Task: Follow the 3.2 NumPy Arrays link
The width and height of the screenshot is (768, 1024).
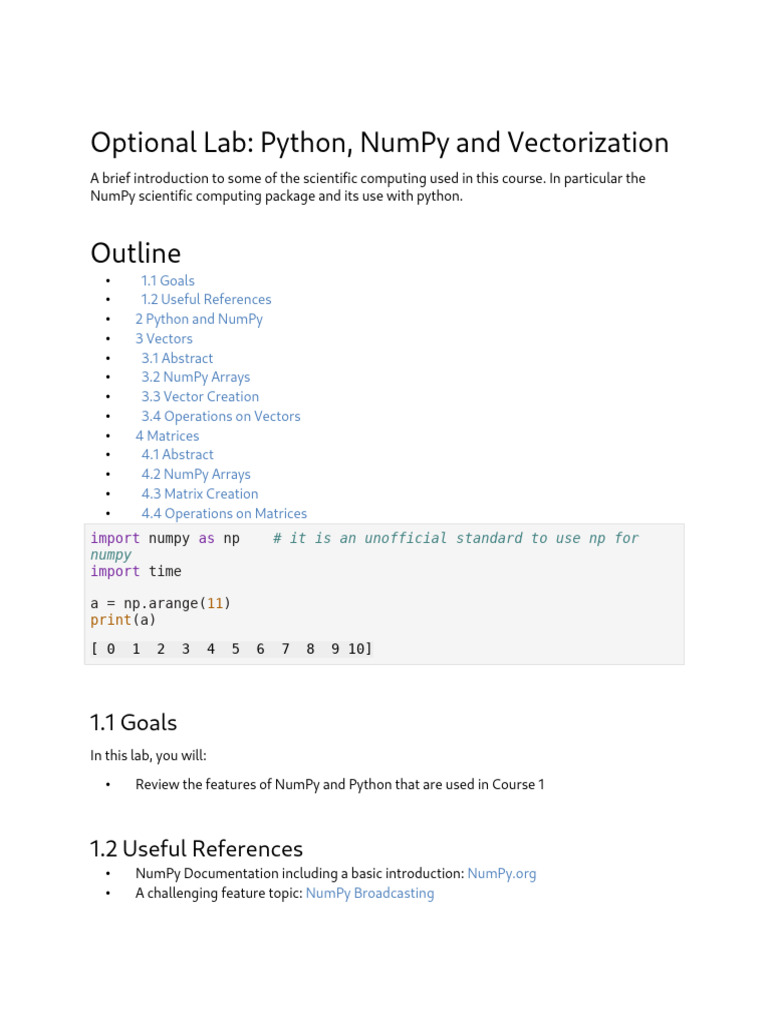Action: [195, 377]
